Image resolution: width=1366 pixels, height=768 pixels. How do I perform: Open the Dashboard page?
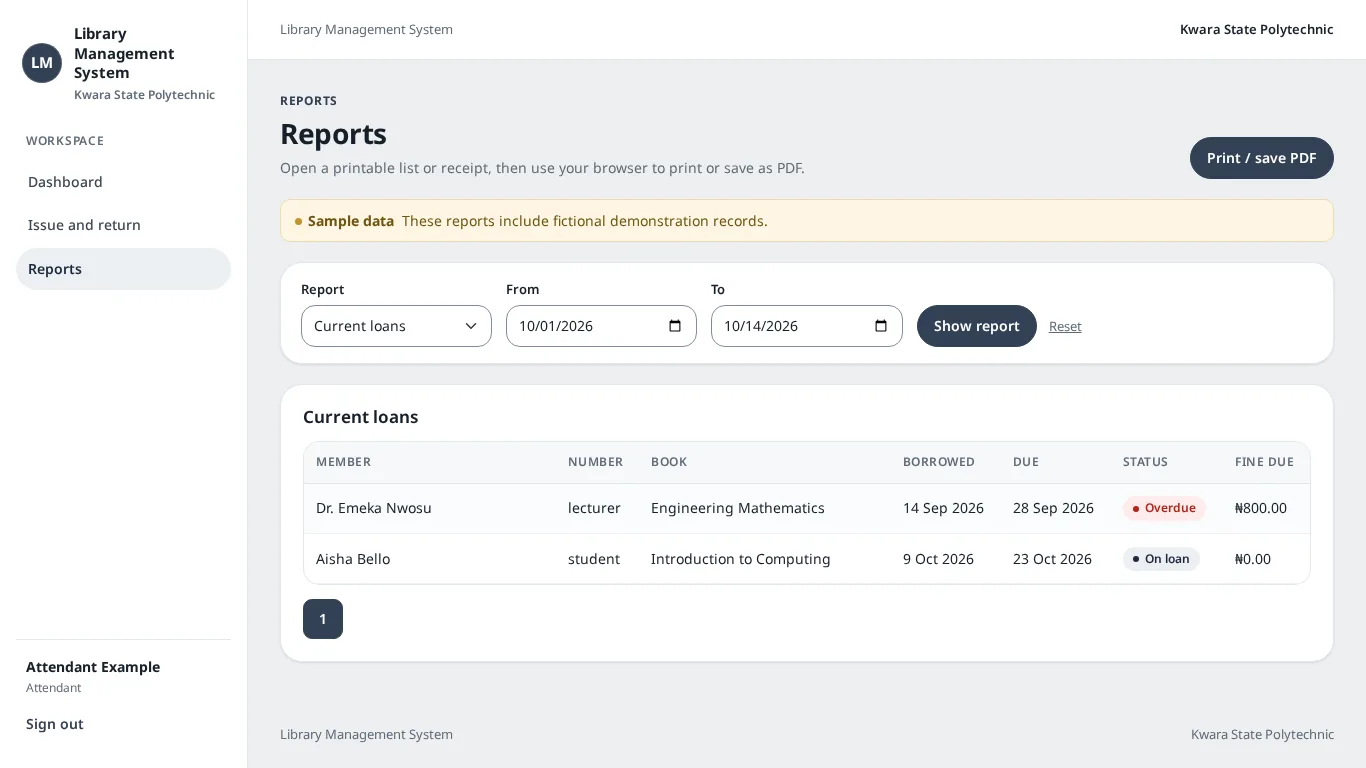[x=123, y=182]
